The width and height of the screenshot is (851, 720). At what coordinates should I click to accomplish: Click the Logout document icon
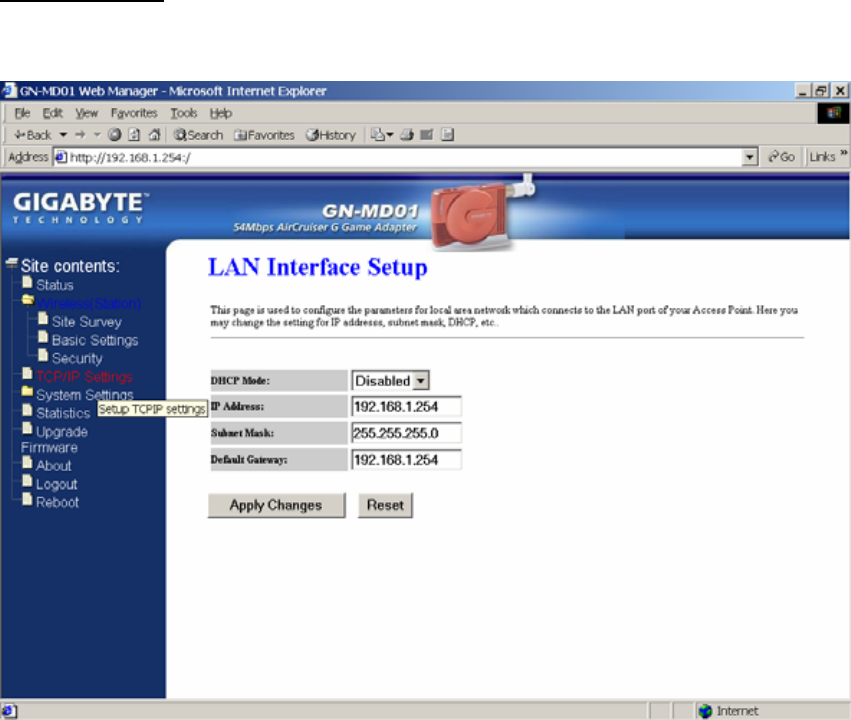27,481
